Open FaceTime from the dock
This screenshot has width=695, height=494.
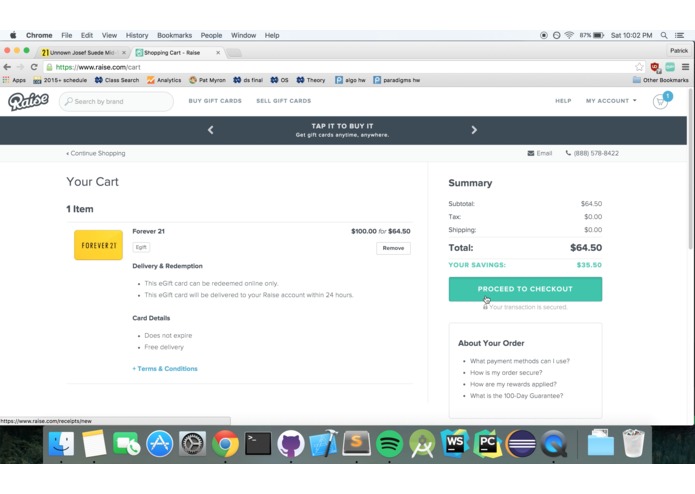coord(127,443)
